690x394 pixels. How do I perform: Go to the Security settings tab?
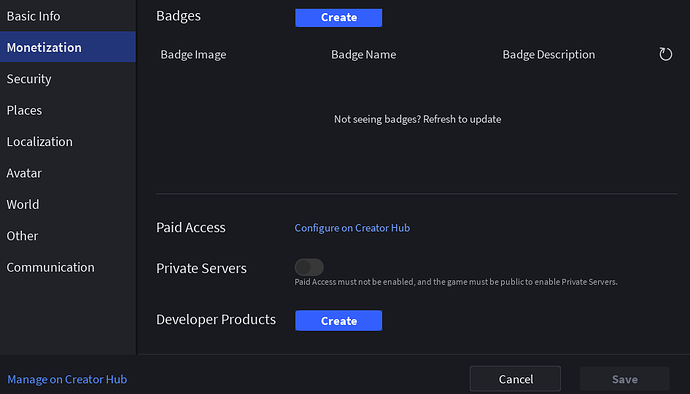(x=68, y=78)
